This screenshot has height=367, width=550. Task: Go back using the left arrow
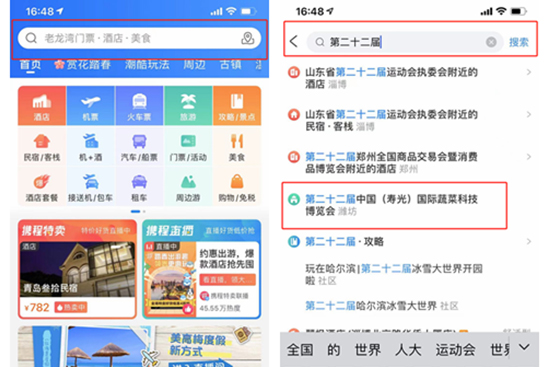coord(294,41)
